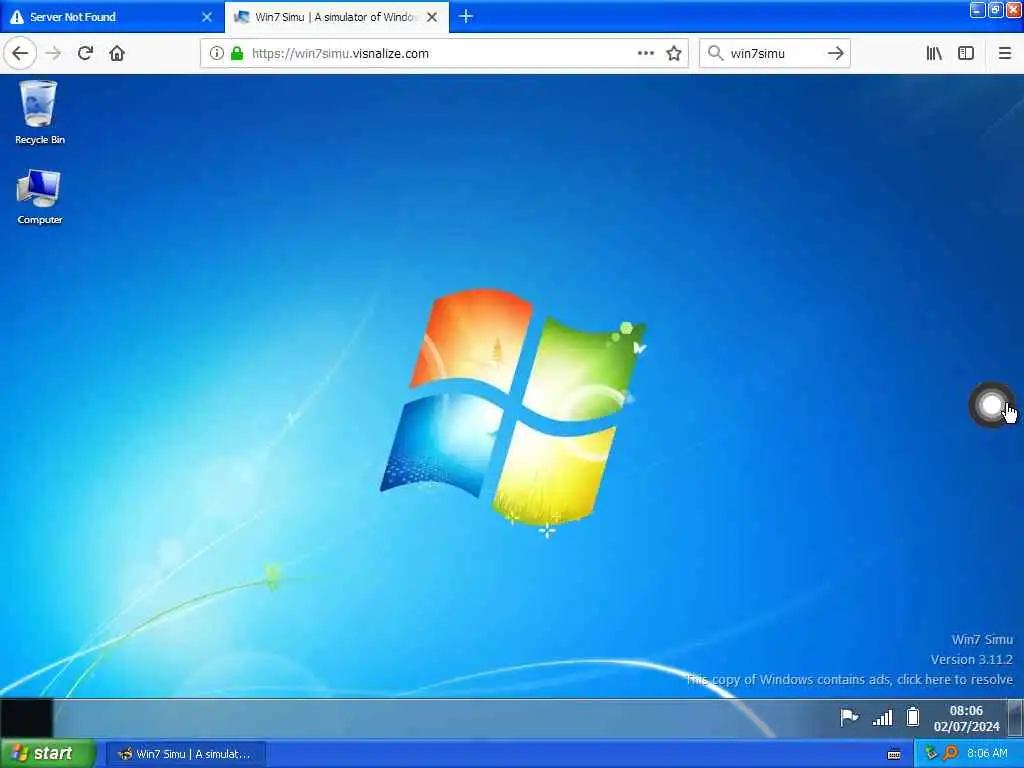Click the battery tray icon
The width and height of the screenshot is (1024, 768).
(913, 717)
